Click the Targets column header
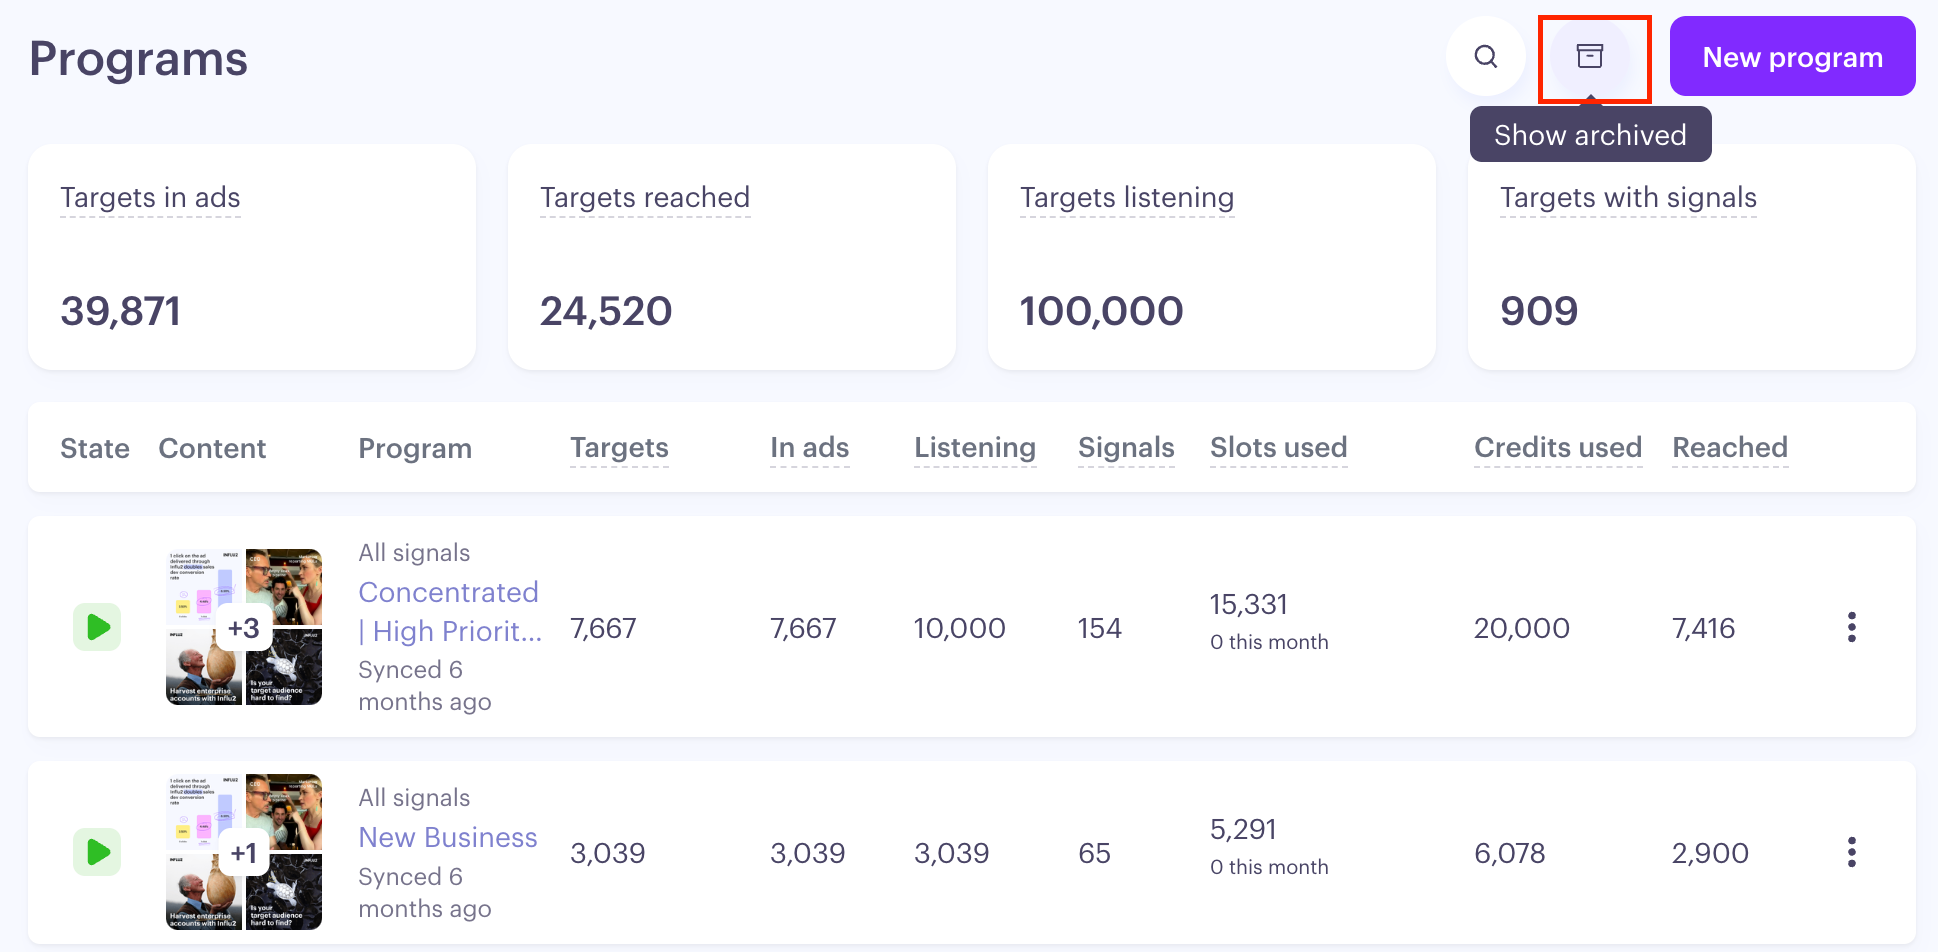This screenshot has height=952, width=1938. (x=619, y=448)
